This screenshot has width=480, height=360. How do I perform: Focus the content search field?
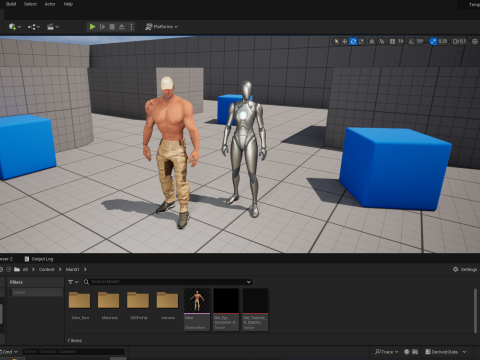pyautogui.click(x=167, y=282)
